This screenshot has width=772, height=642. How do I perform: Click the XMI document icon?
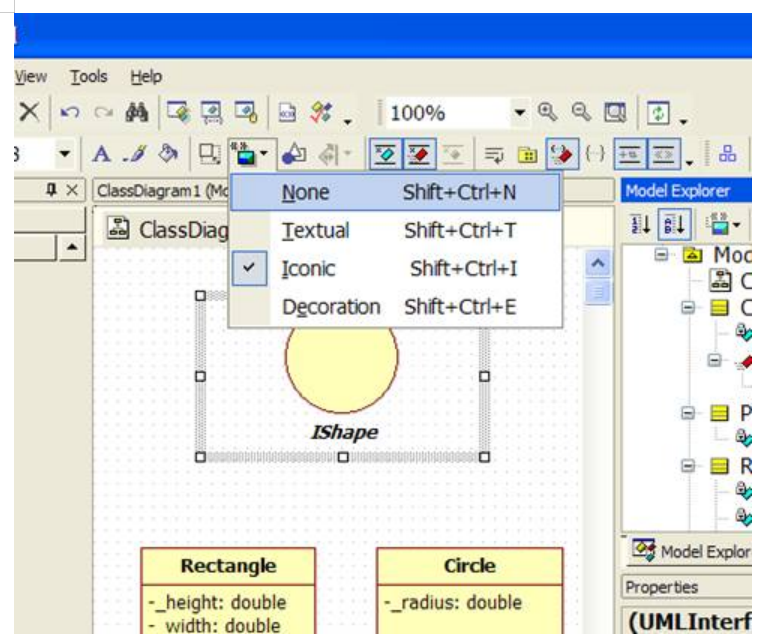tap(287, 112)
